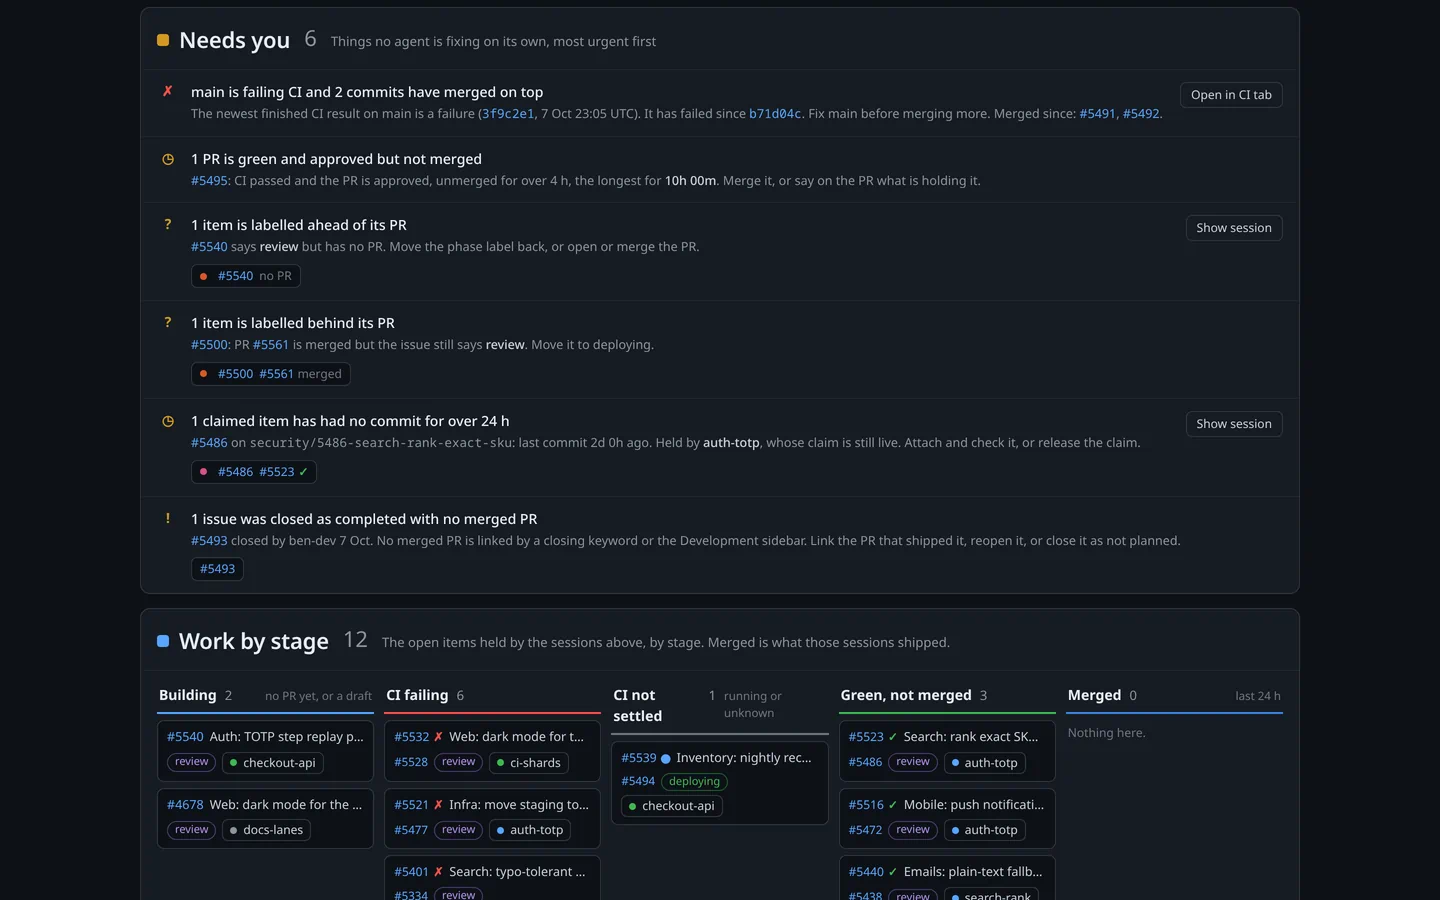
Task: Click the red X icon beside "main is failing CI"
Action: click(x=168, y=91)
